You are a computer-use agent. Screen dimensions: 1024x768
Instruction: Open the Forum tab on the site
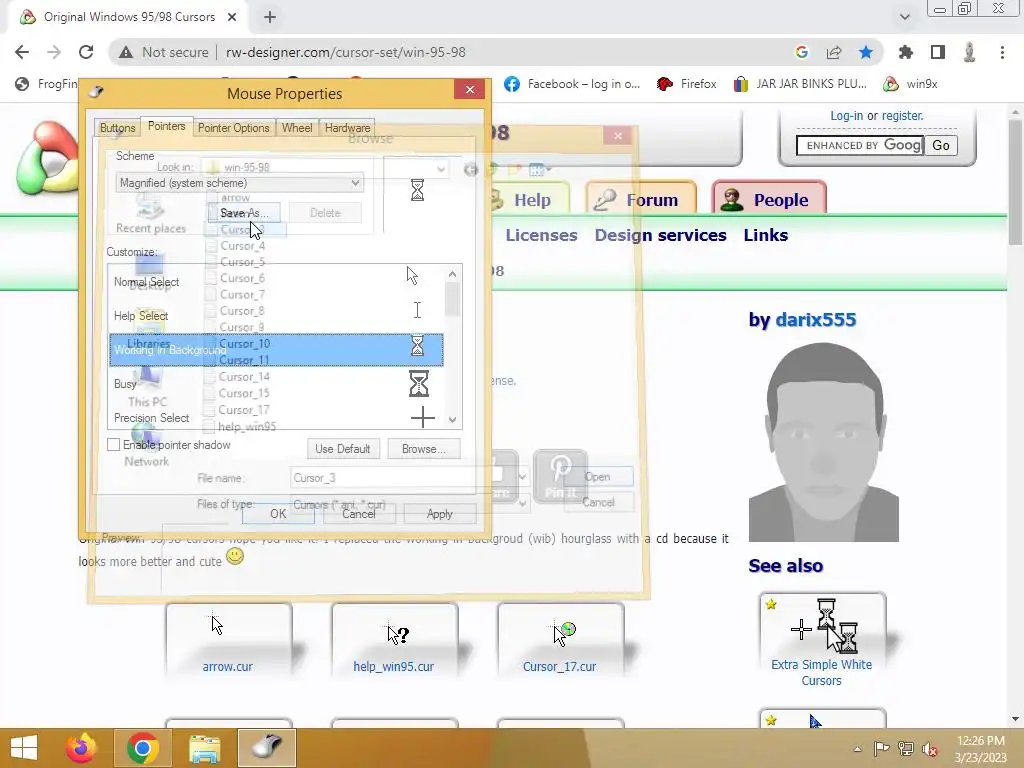click(x=641, y=199)
